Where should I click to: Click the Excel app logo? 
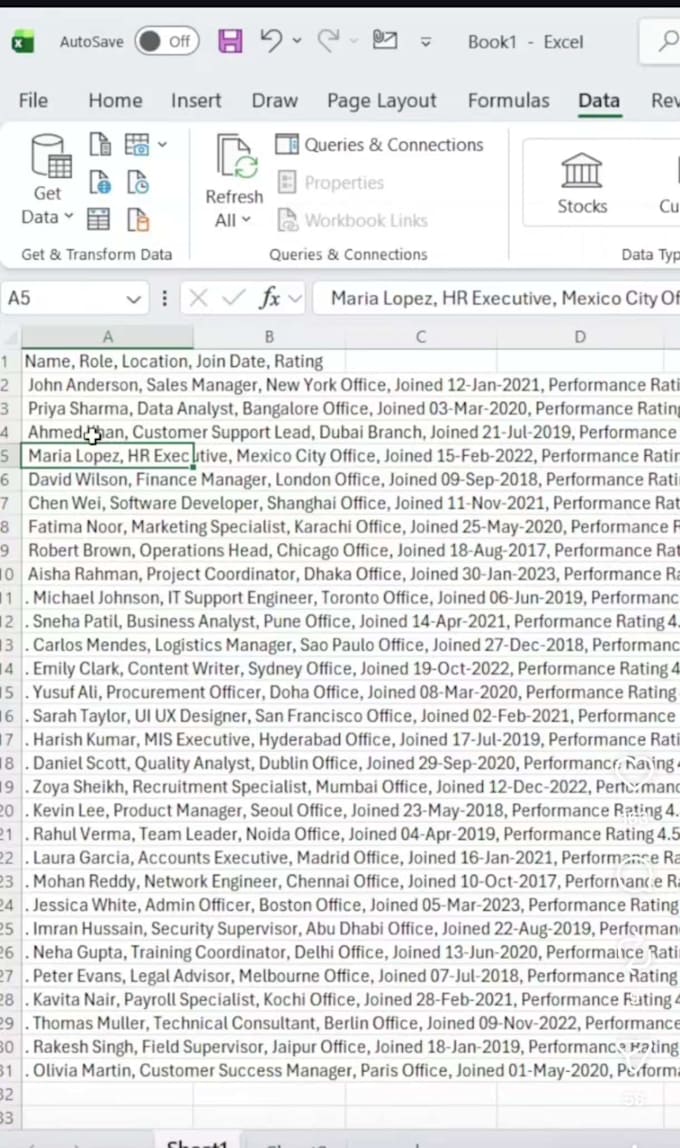click(23, 42)
